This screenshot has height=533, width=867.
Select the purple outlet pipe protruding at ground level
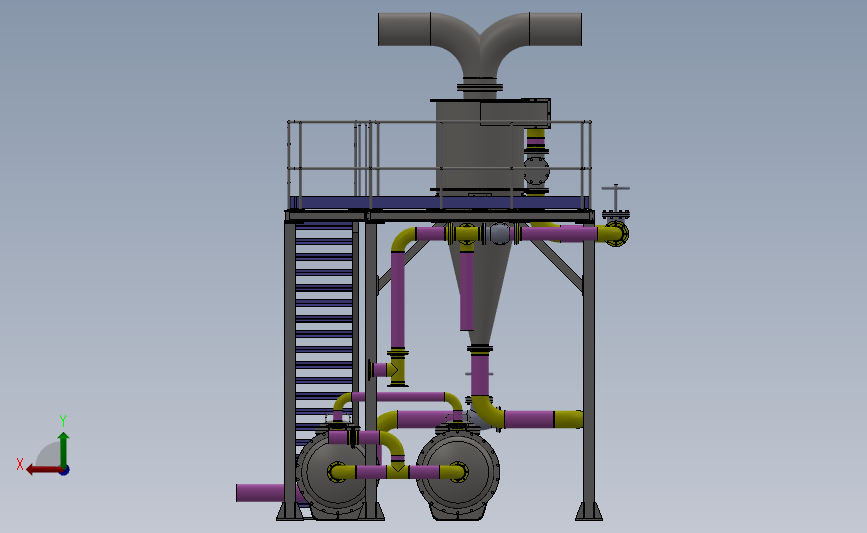point(260,493)
